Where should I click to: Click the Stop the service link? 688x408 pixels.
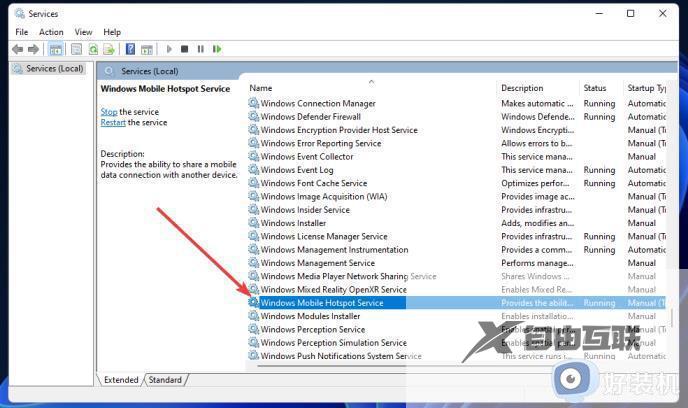coord(109,112)
